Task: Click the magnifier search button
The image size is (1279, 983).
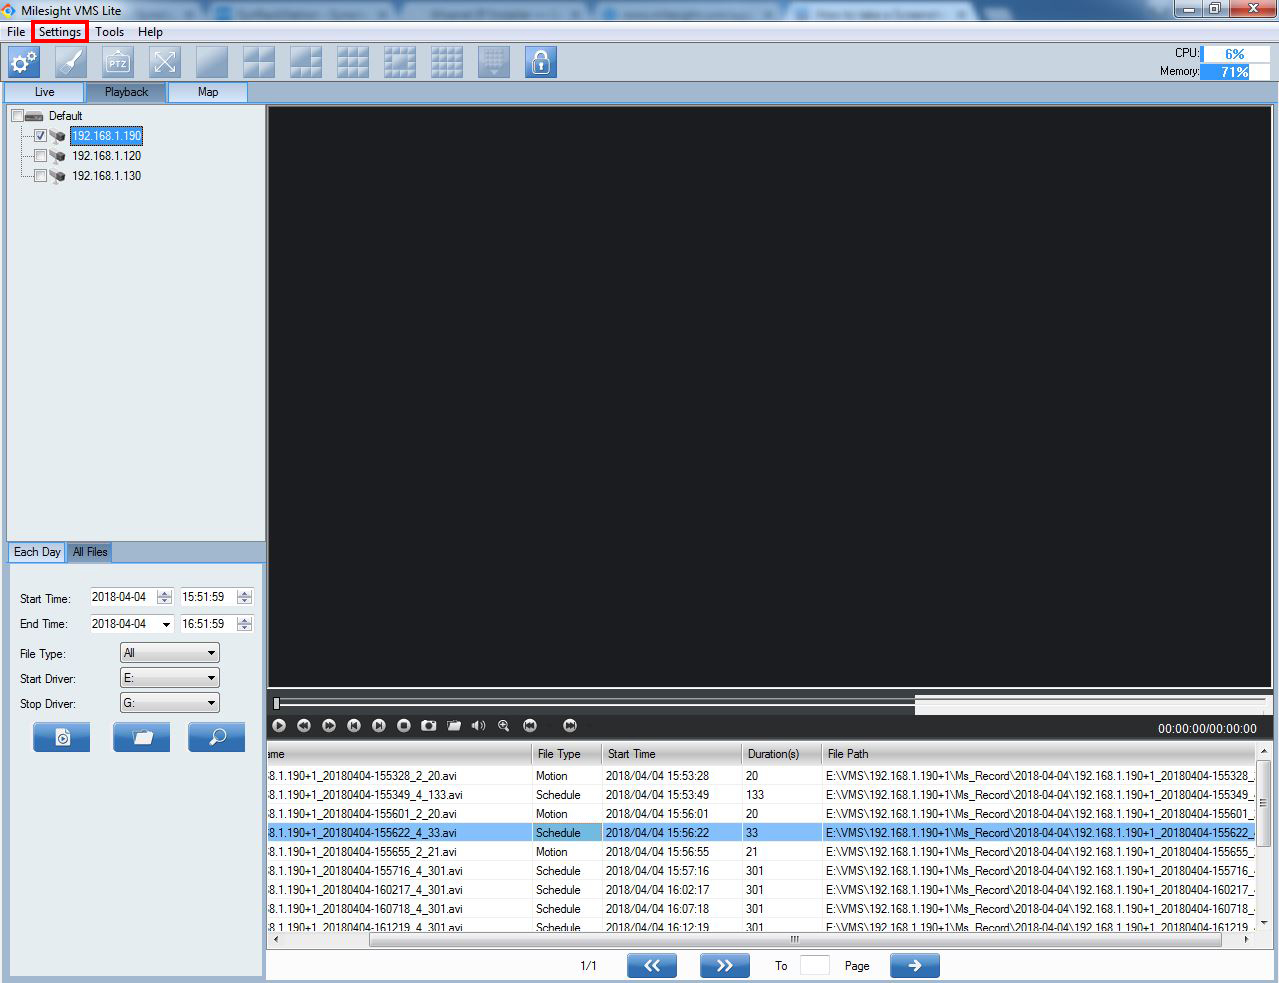Action: [216, 737]
